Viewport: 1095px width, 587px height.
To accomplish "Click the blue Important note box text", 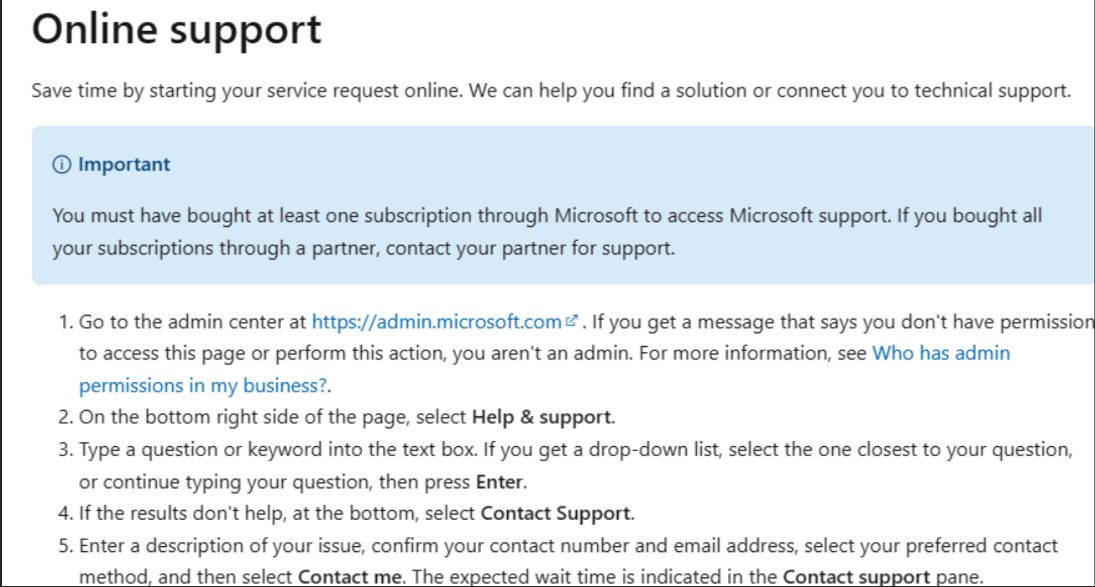I will [x=547, y=232].
